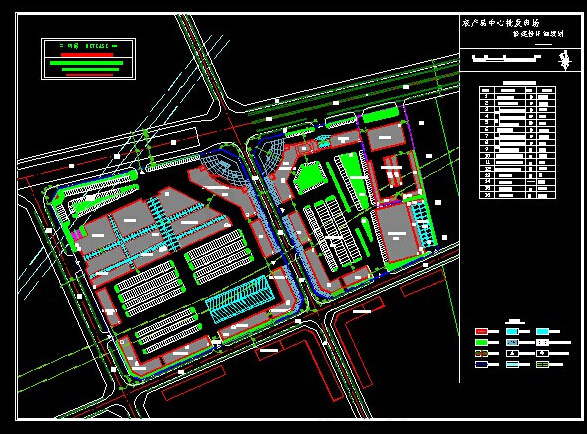The image size is (587, 434).
Task: Click the speckled gray-blue legend swatch
Action: (x=512, y=342)
